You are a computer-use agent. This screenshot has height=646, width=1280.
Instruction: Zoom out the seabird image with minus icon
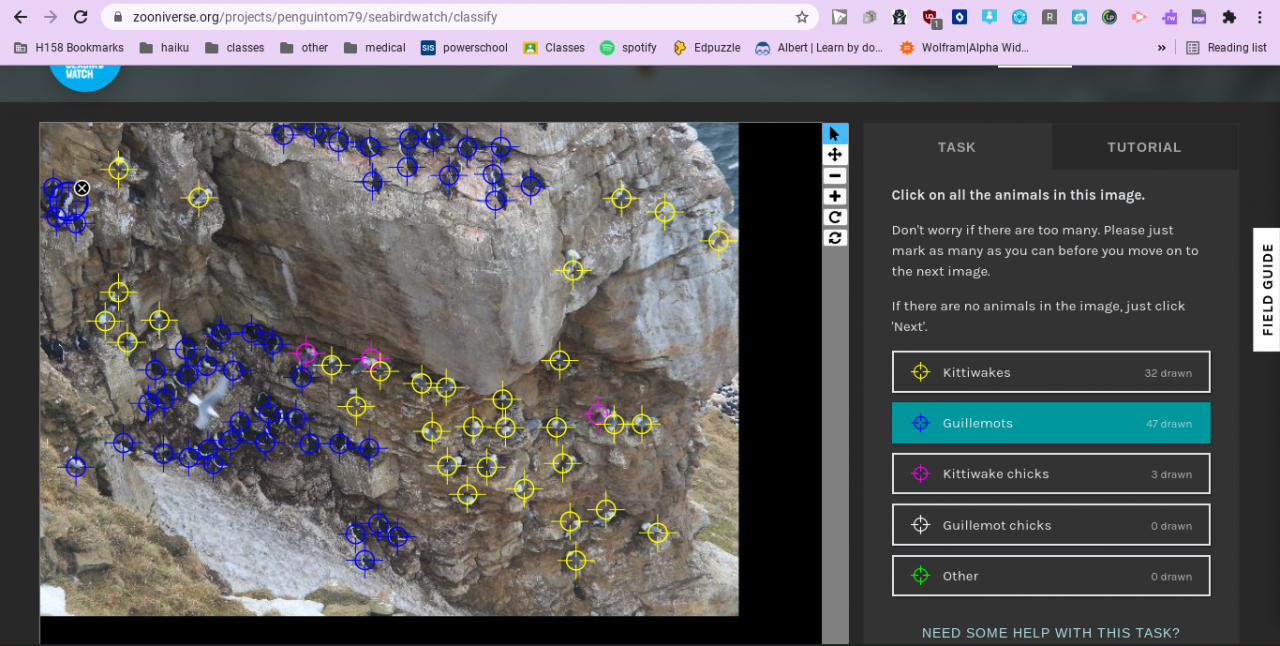pyautogui.click(x=835, y=176)
